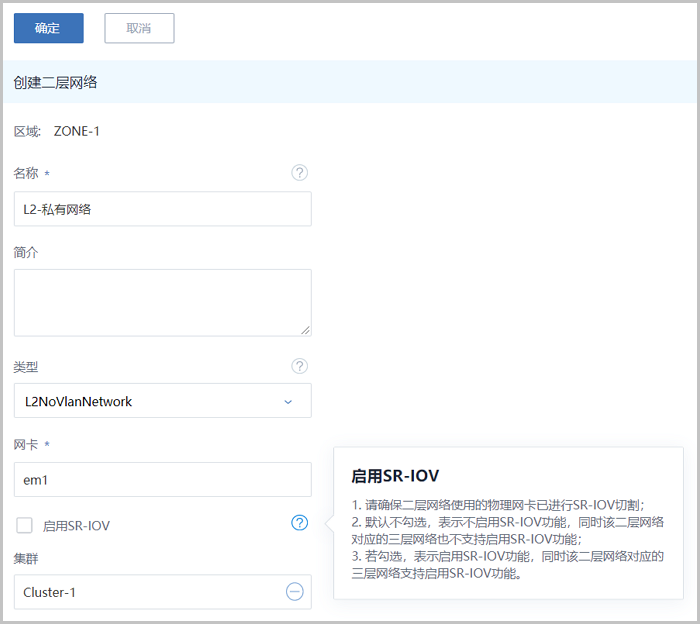Screen dimensions: 700x624
Task: Click the 确定 confirm button
Action: click(48, 28)
